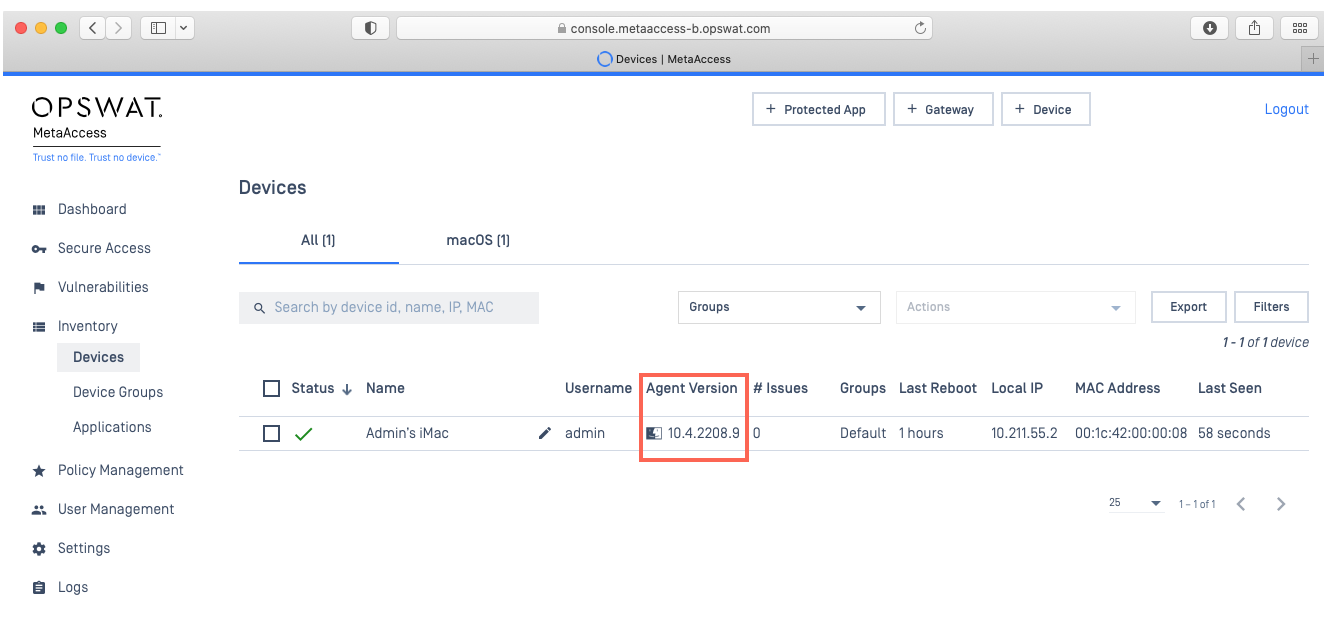Image resolution: width=1332 pixels, height=628 pixels.
Task: Add a new Device
Action: point(1045,109)
